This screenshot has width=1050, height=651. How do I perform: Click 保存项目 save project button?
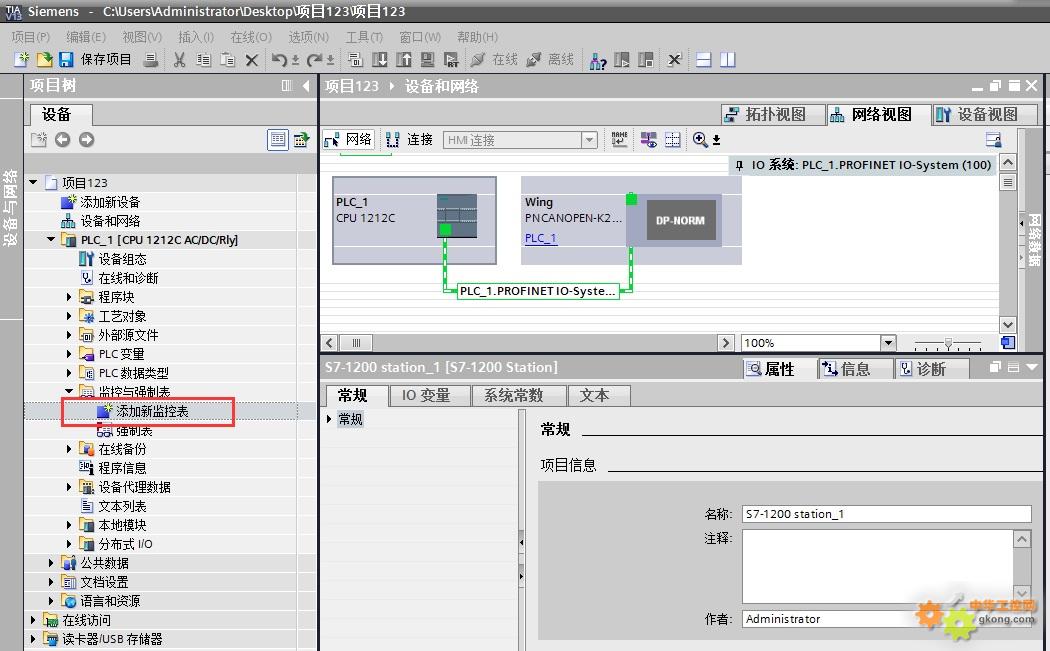click(97, 60)
